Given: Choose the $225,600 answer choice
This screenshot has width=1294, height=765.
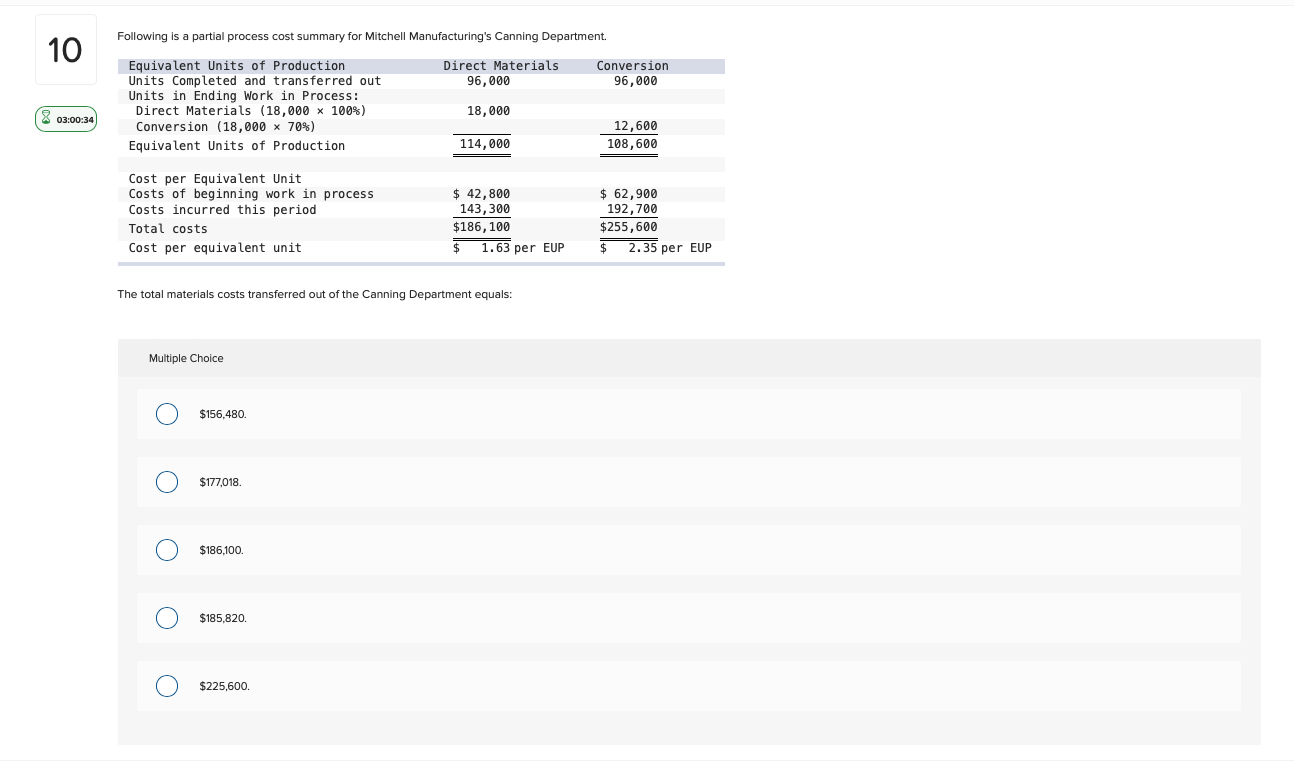Looking at the screenshot, I should (x=166, y=685).
